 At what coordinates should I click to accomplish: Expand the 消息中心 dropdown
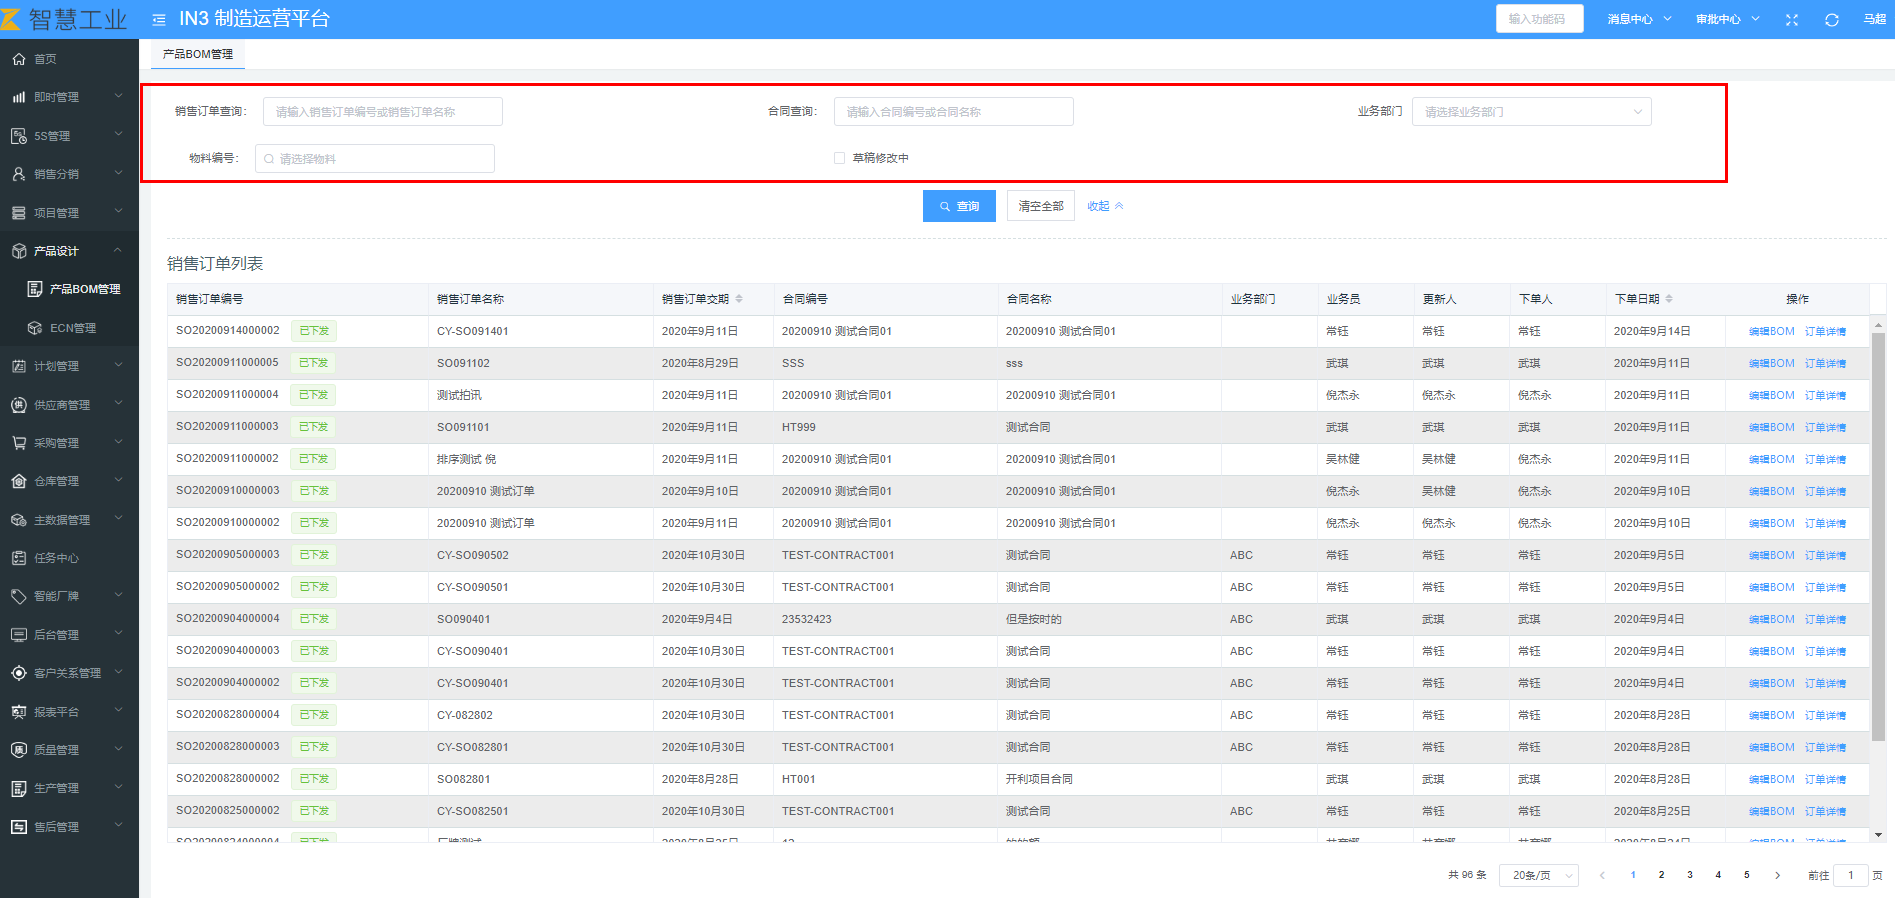click(1639, 20)
